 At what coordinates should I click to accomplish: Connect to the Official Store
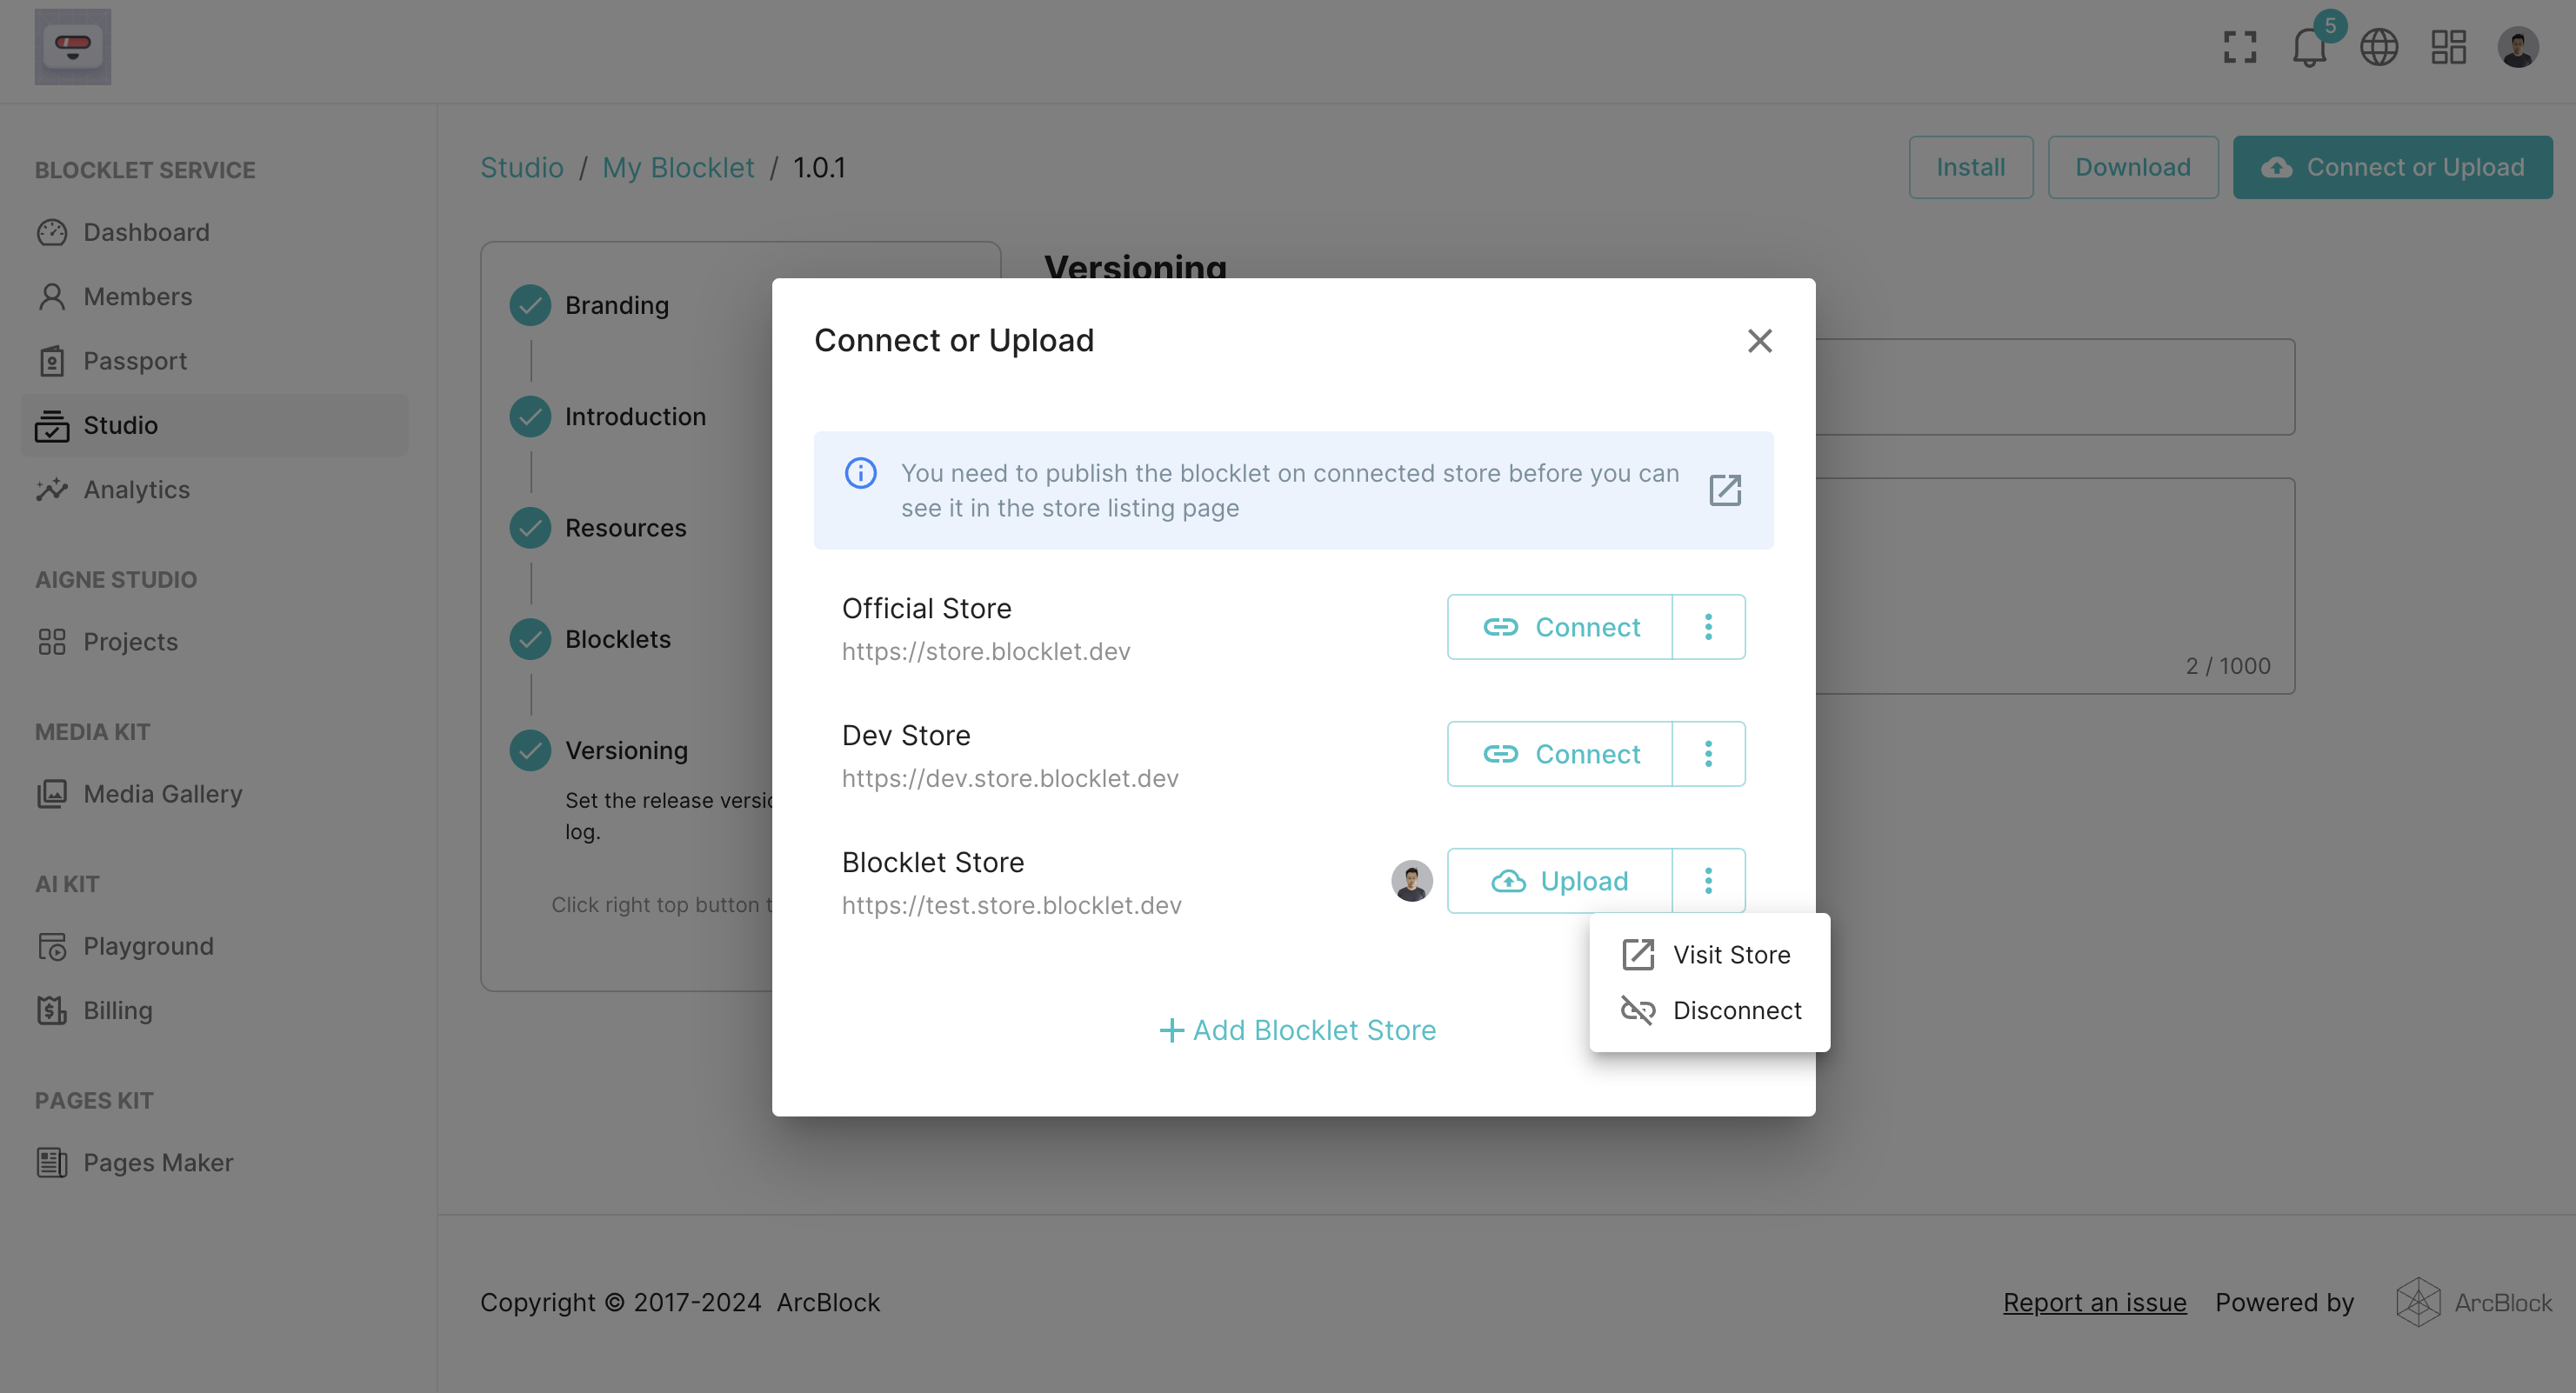[x=1560, y=627]
